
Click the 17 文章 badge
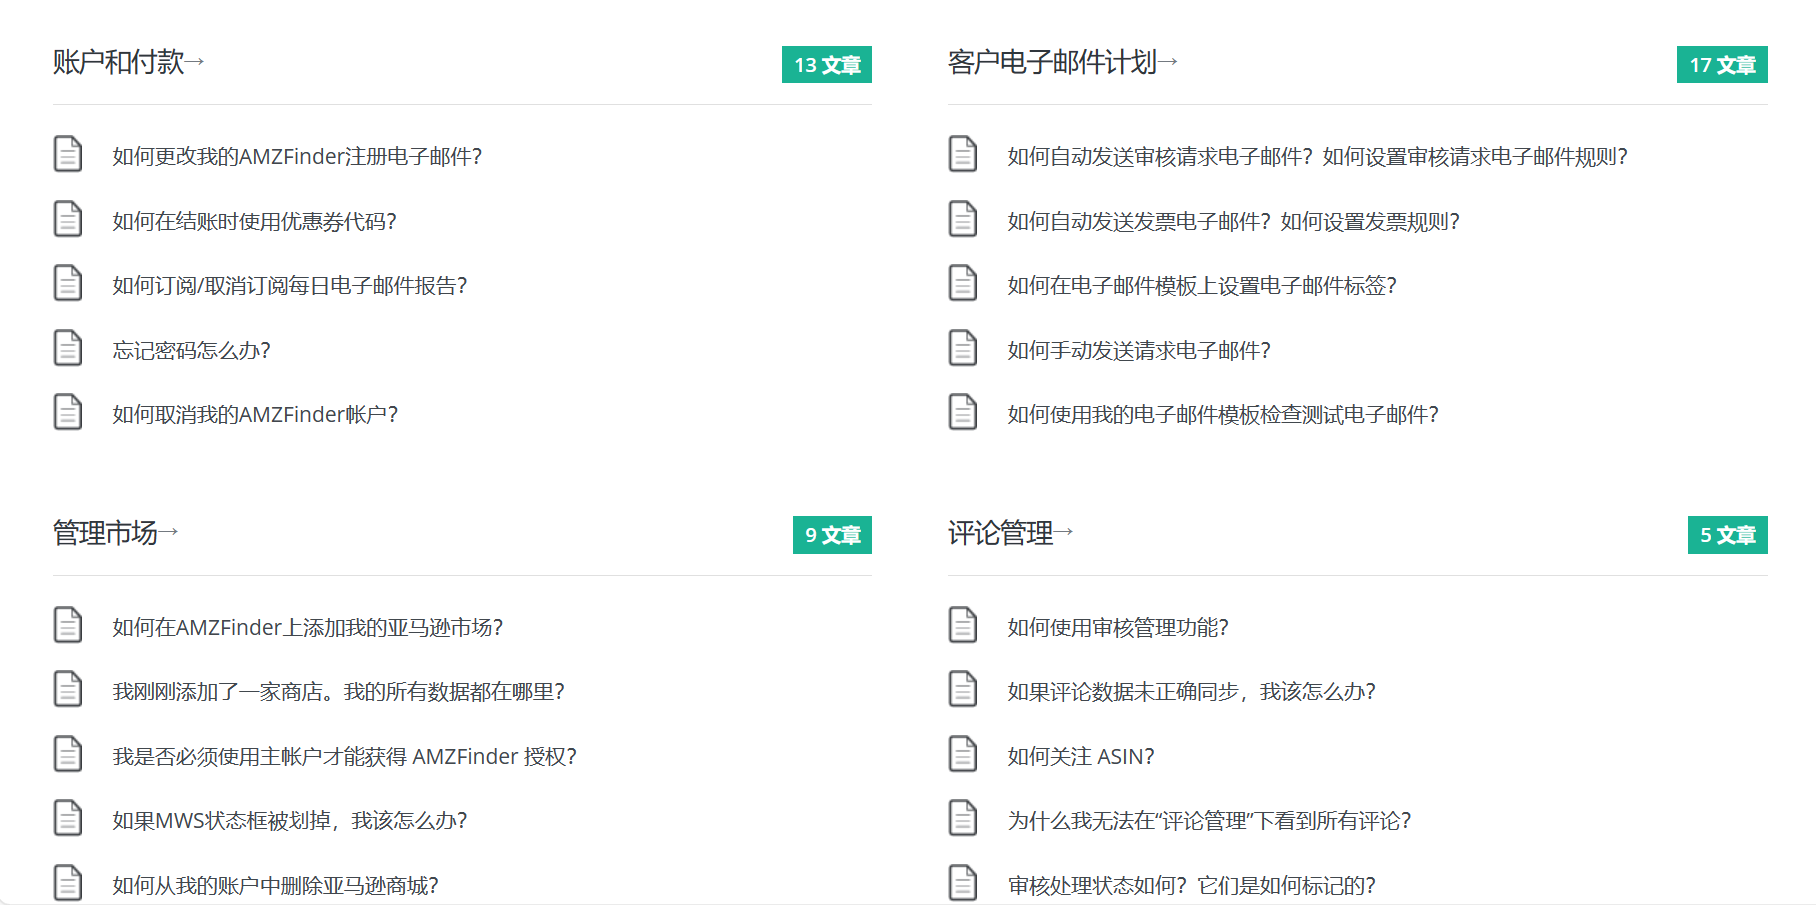tap(1722, 65)
